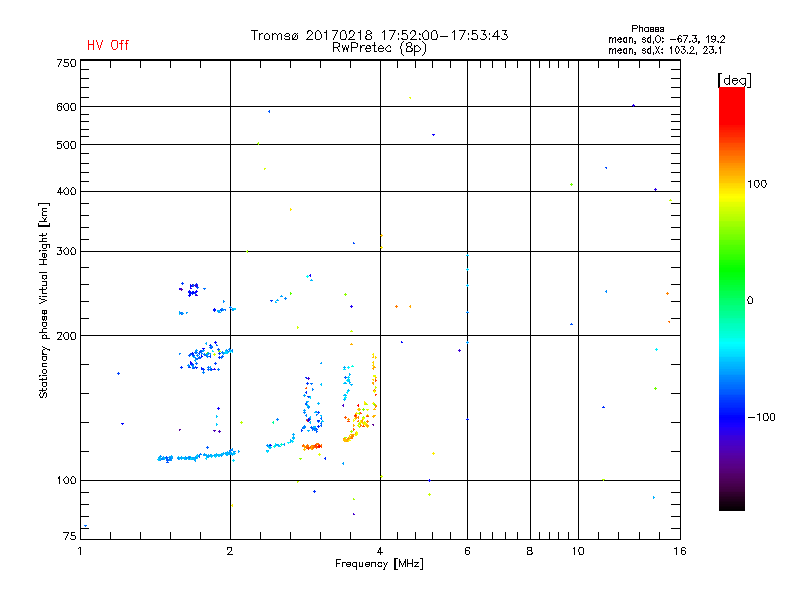Click the y-axis tick label '75'

(70, 536)
